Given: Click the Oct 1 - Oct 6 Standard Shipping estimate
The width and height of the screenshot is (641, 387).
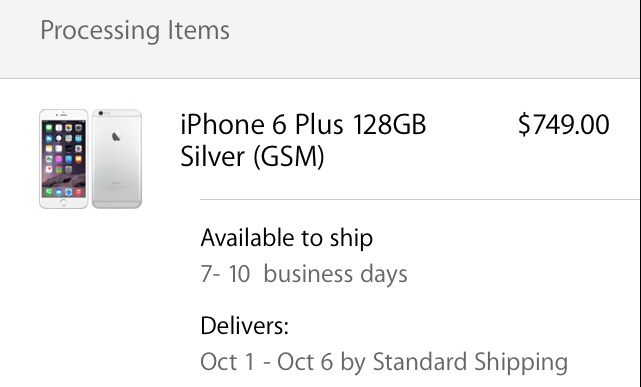Looking at the screenshot, I should [x=384, y=362].
